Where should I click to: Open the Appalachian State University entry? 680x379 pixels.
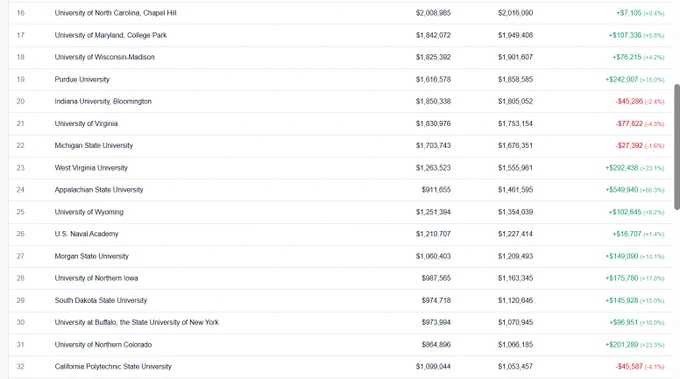tap(99, 190)
